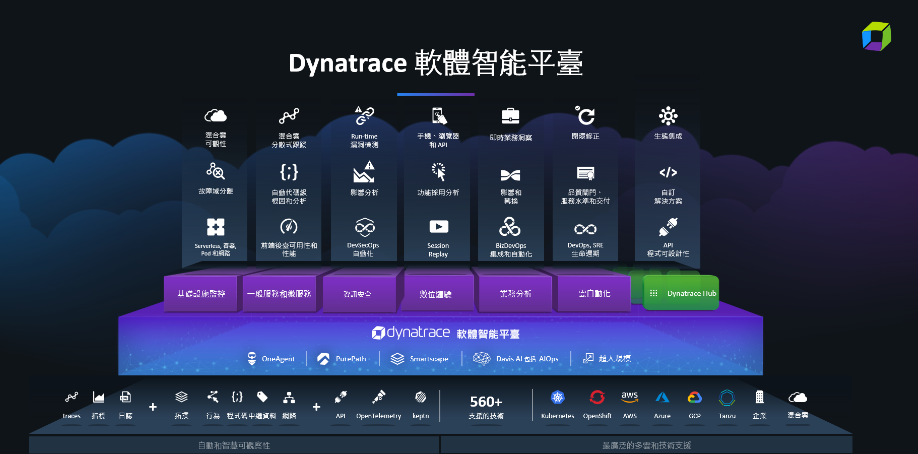Click the briefcase business insight icon
918x454 pixels.
(511, 115)
